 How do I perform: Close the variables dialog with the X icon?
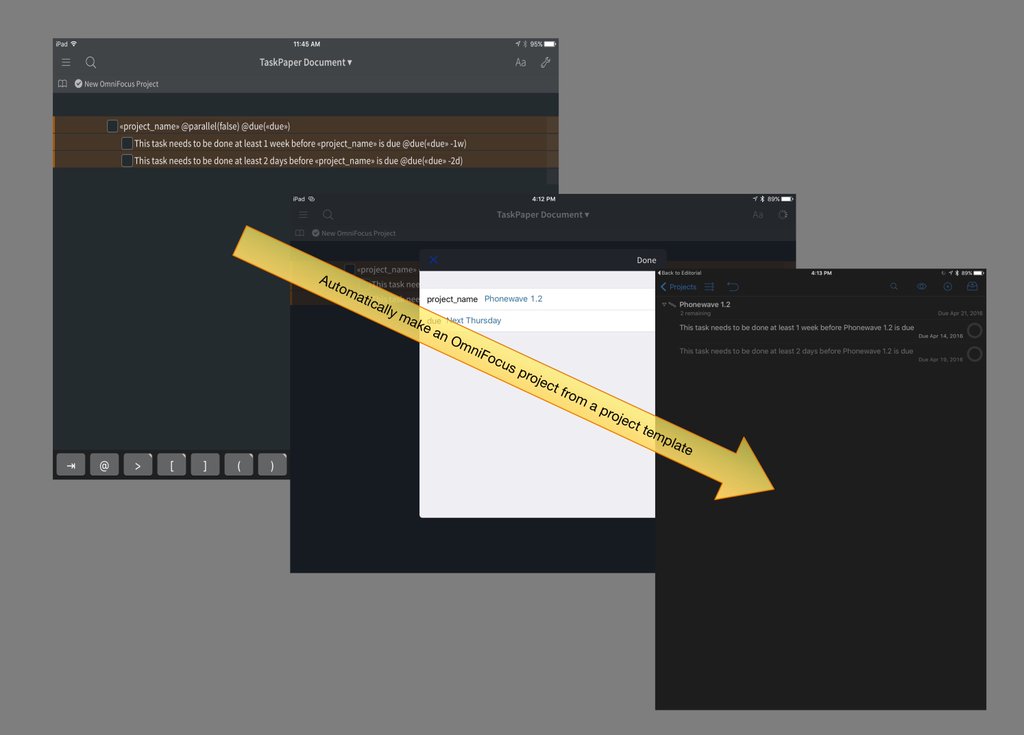[433, 259]
